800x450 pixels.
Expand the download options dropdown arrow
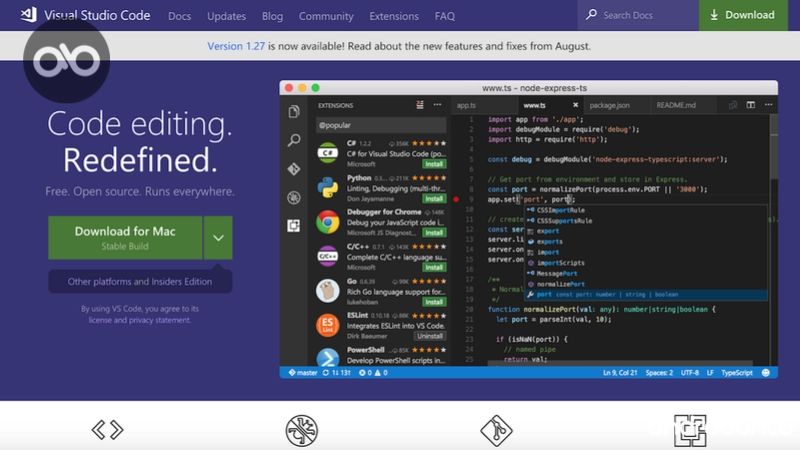click(x=218, y=238)
